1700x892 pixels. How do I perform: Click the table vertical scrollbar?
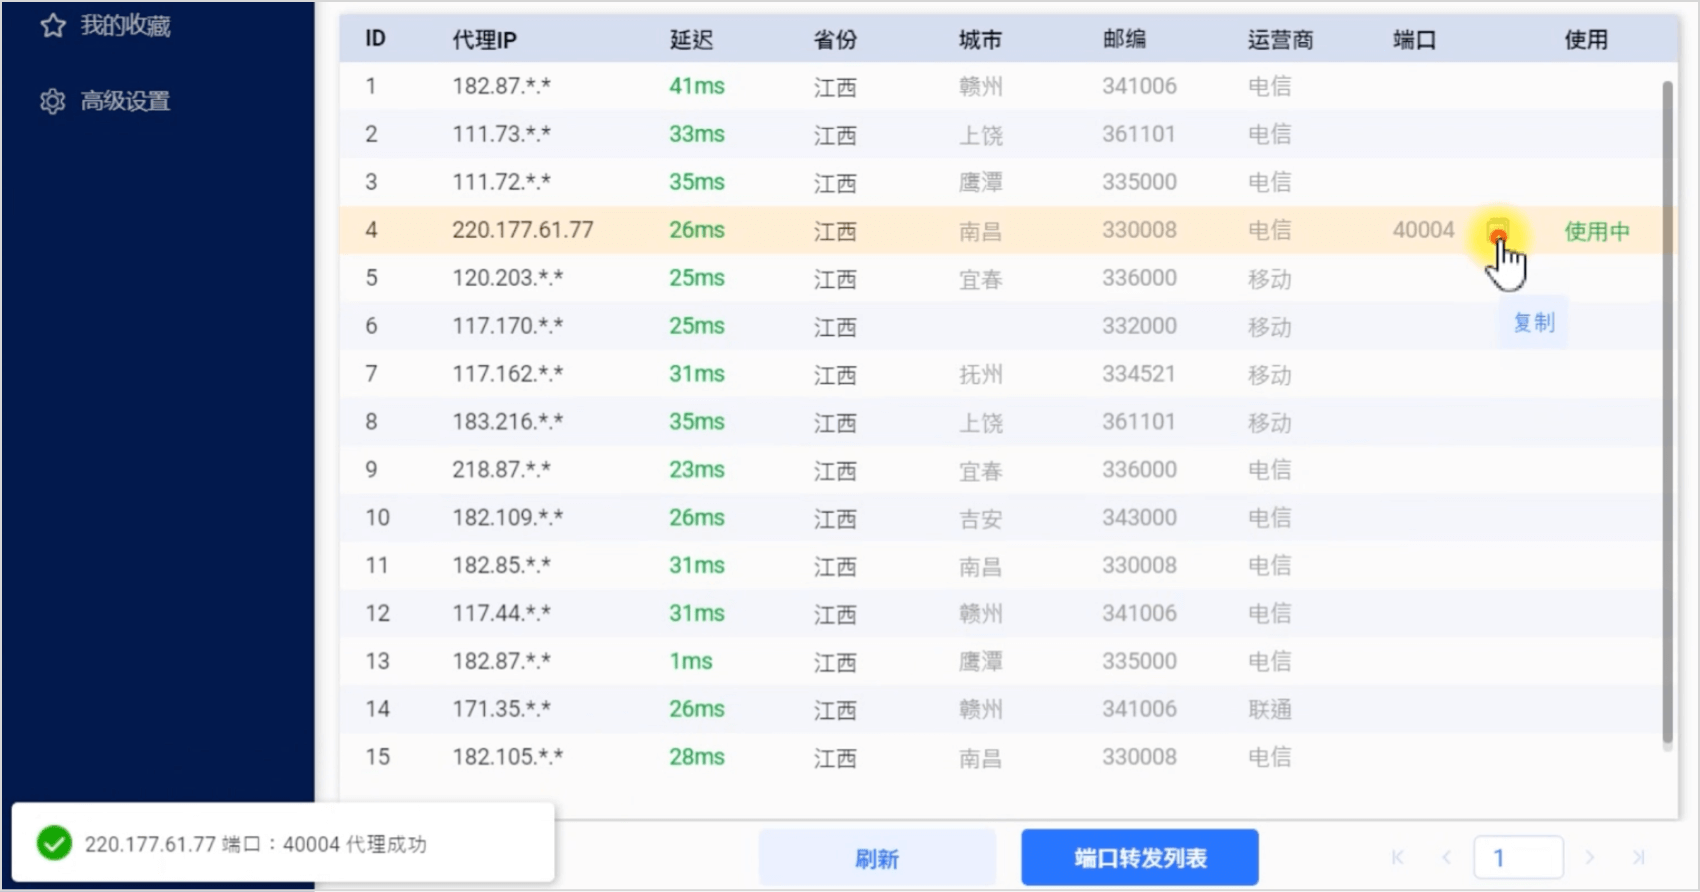pyautogui.click(x=1667, y=413)
